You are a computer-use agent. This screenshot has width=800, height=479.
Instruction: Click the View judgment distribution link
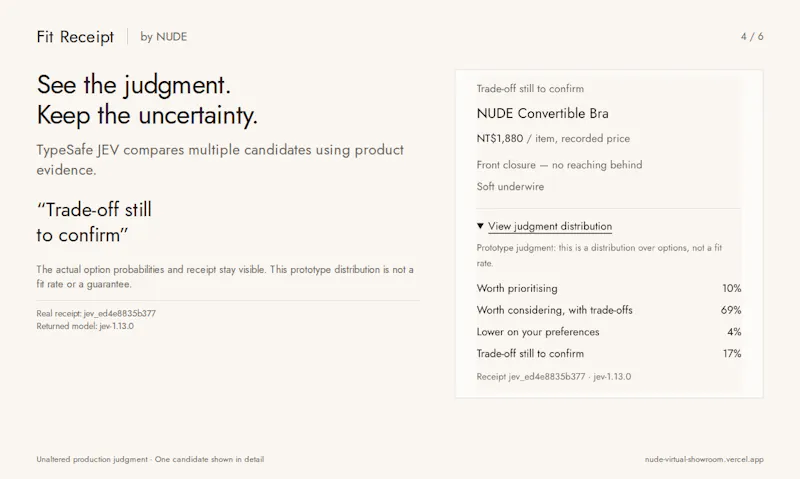[x=549, y=226]
